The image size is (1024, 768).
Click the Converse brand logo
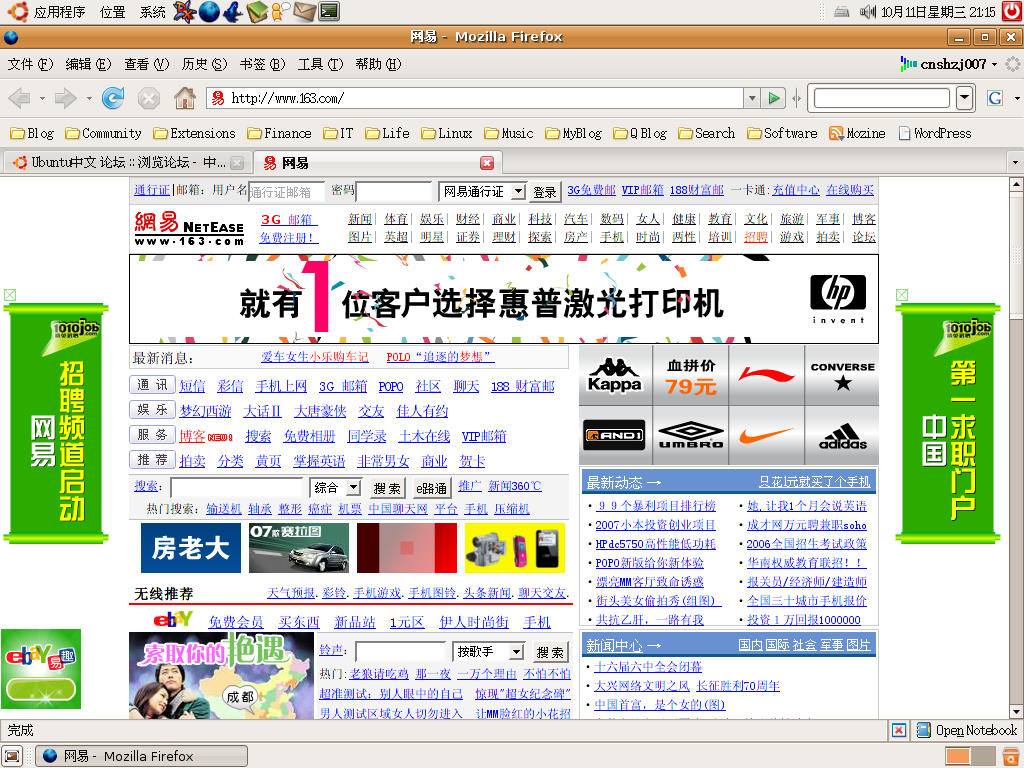(x=842, y=376)
